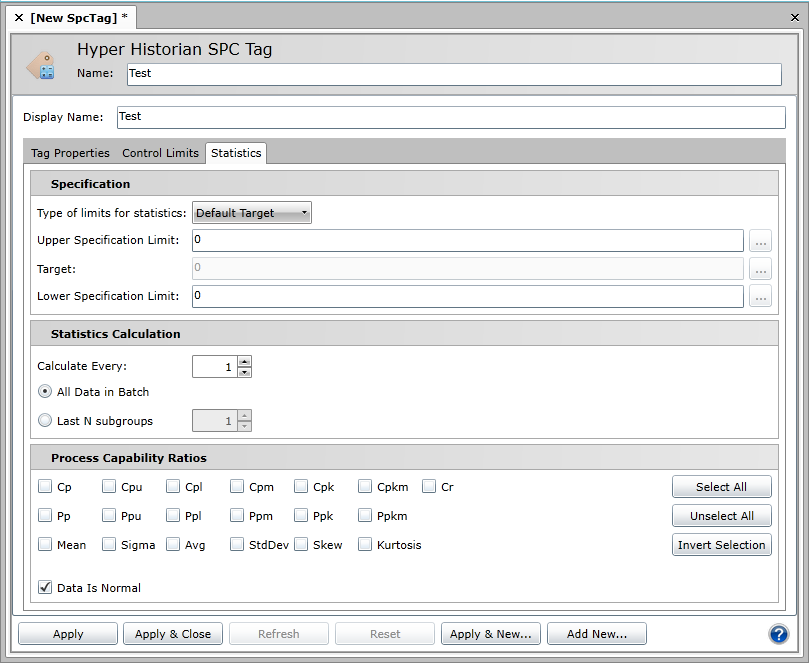Select the Last N subgroups radio option
Image resolution: width=809 pixels, height=663 pixels.
coord(45,421)
